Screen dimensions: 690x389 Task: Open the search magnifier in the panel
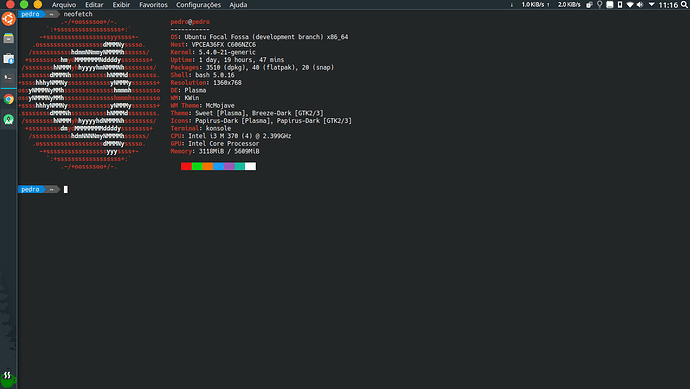[684, 5]
